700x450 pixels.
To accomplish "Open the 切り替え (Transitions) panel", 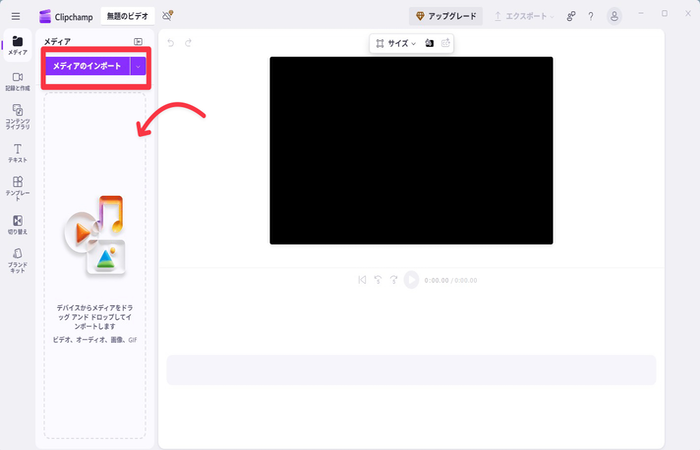I will point(17,225).
